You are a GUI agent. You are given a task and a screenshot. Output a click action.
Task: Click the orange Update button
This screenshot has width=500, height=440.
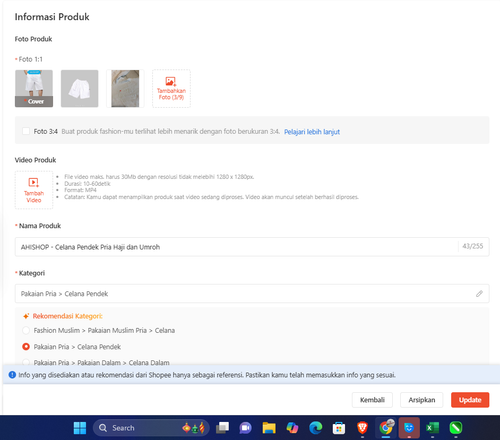point(470,400)
